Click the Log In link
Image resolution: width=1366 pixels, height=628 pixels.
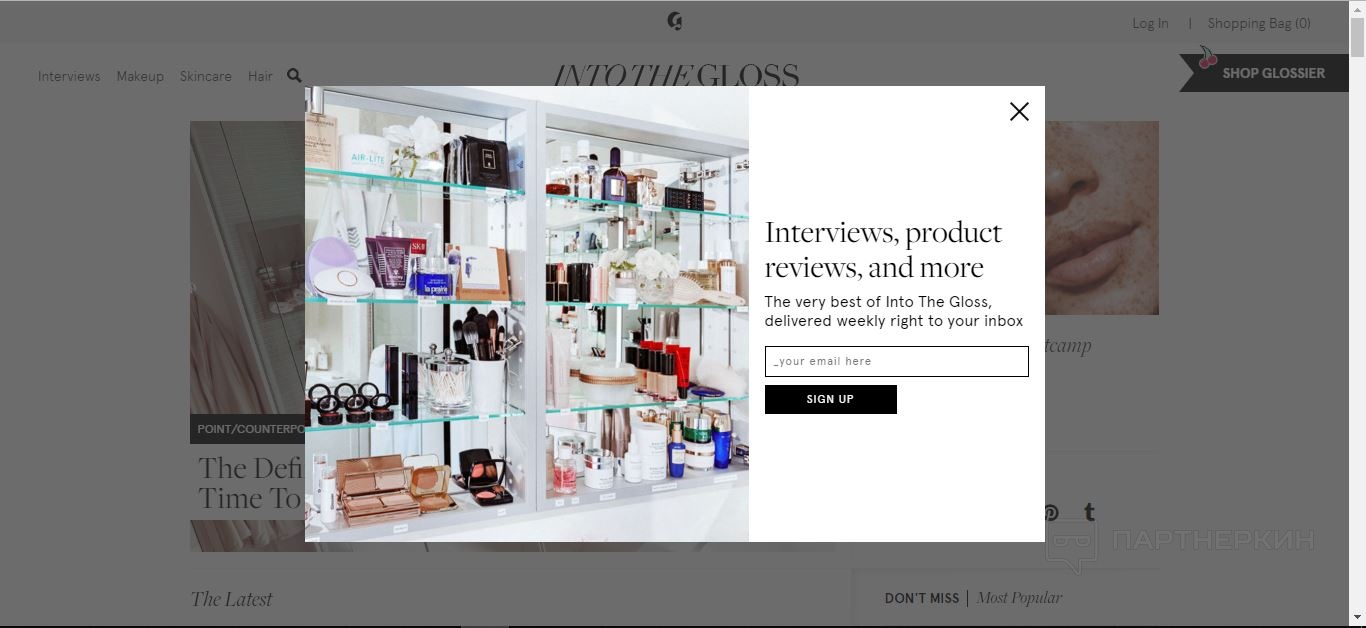coord(1150,23)
